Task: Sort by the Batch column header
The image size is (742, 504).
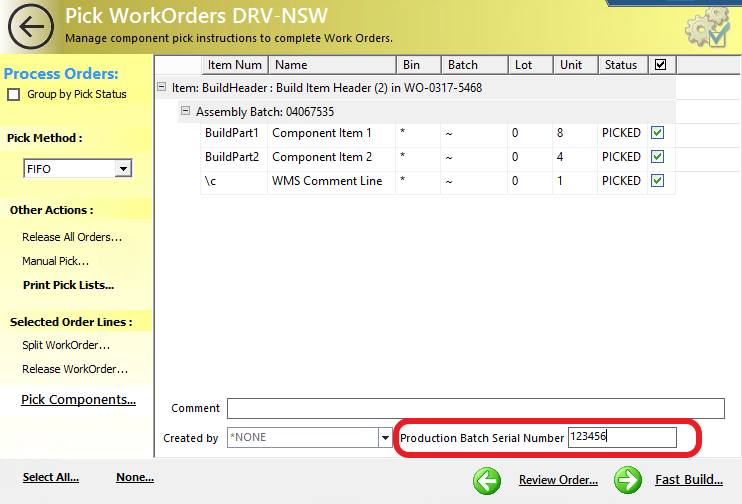Action: (475, 65)
